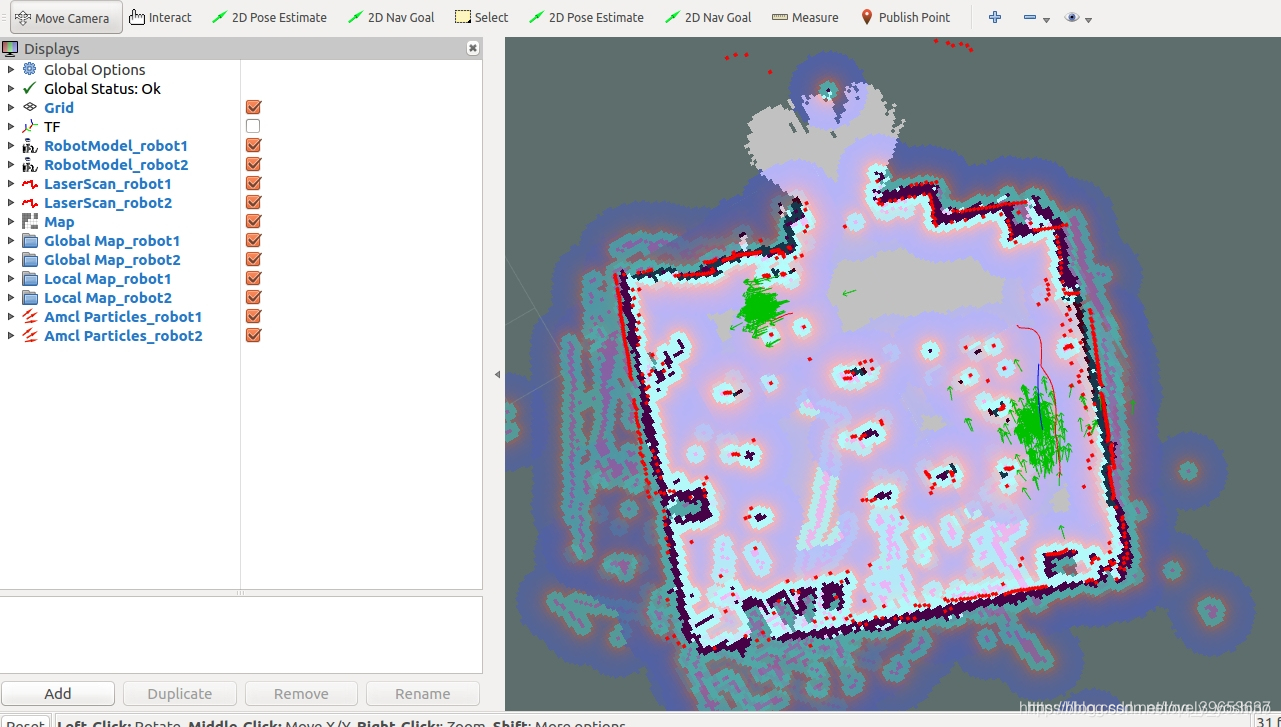The width and height of the screenshot is (1281, 727).
Task: Select the Measure tool
Action: 805,17
